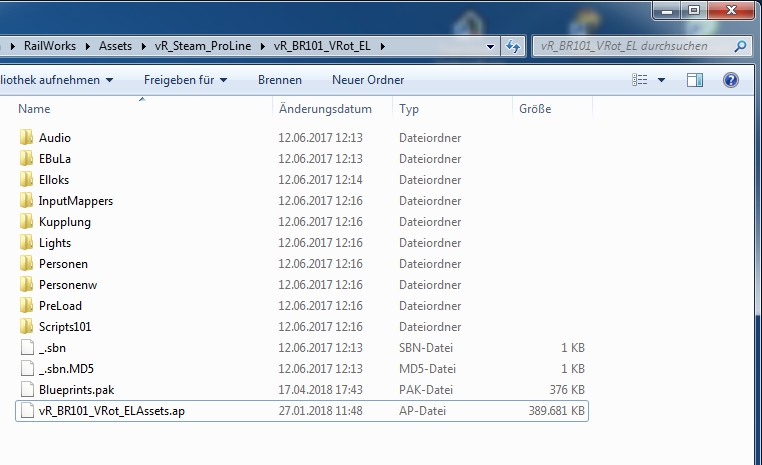Select the Lights folder icon
Screen dimensions: 762x465
tap(27, 242)
